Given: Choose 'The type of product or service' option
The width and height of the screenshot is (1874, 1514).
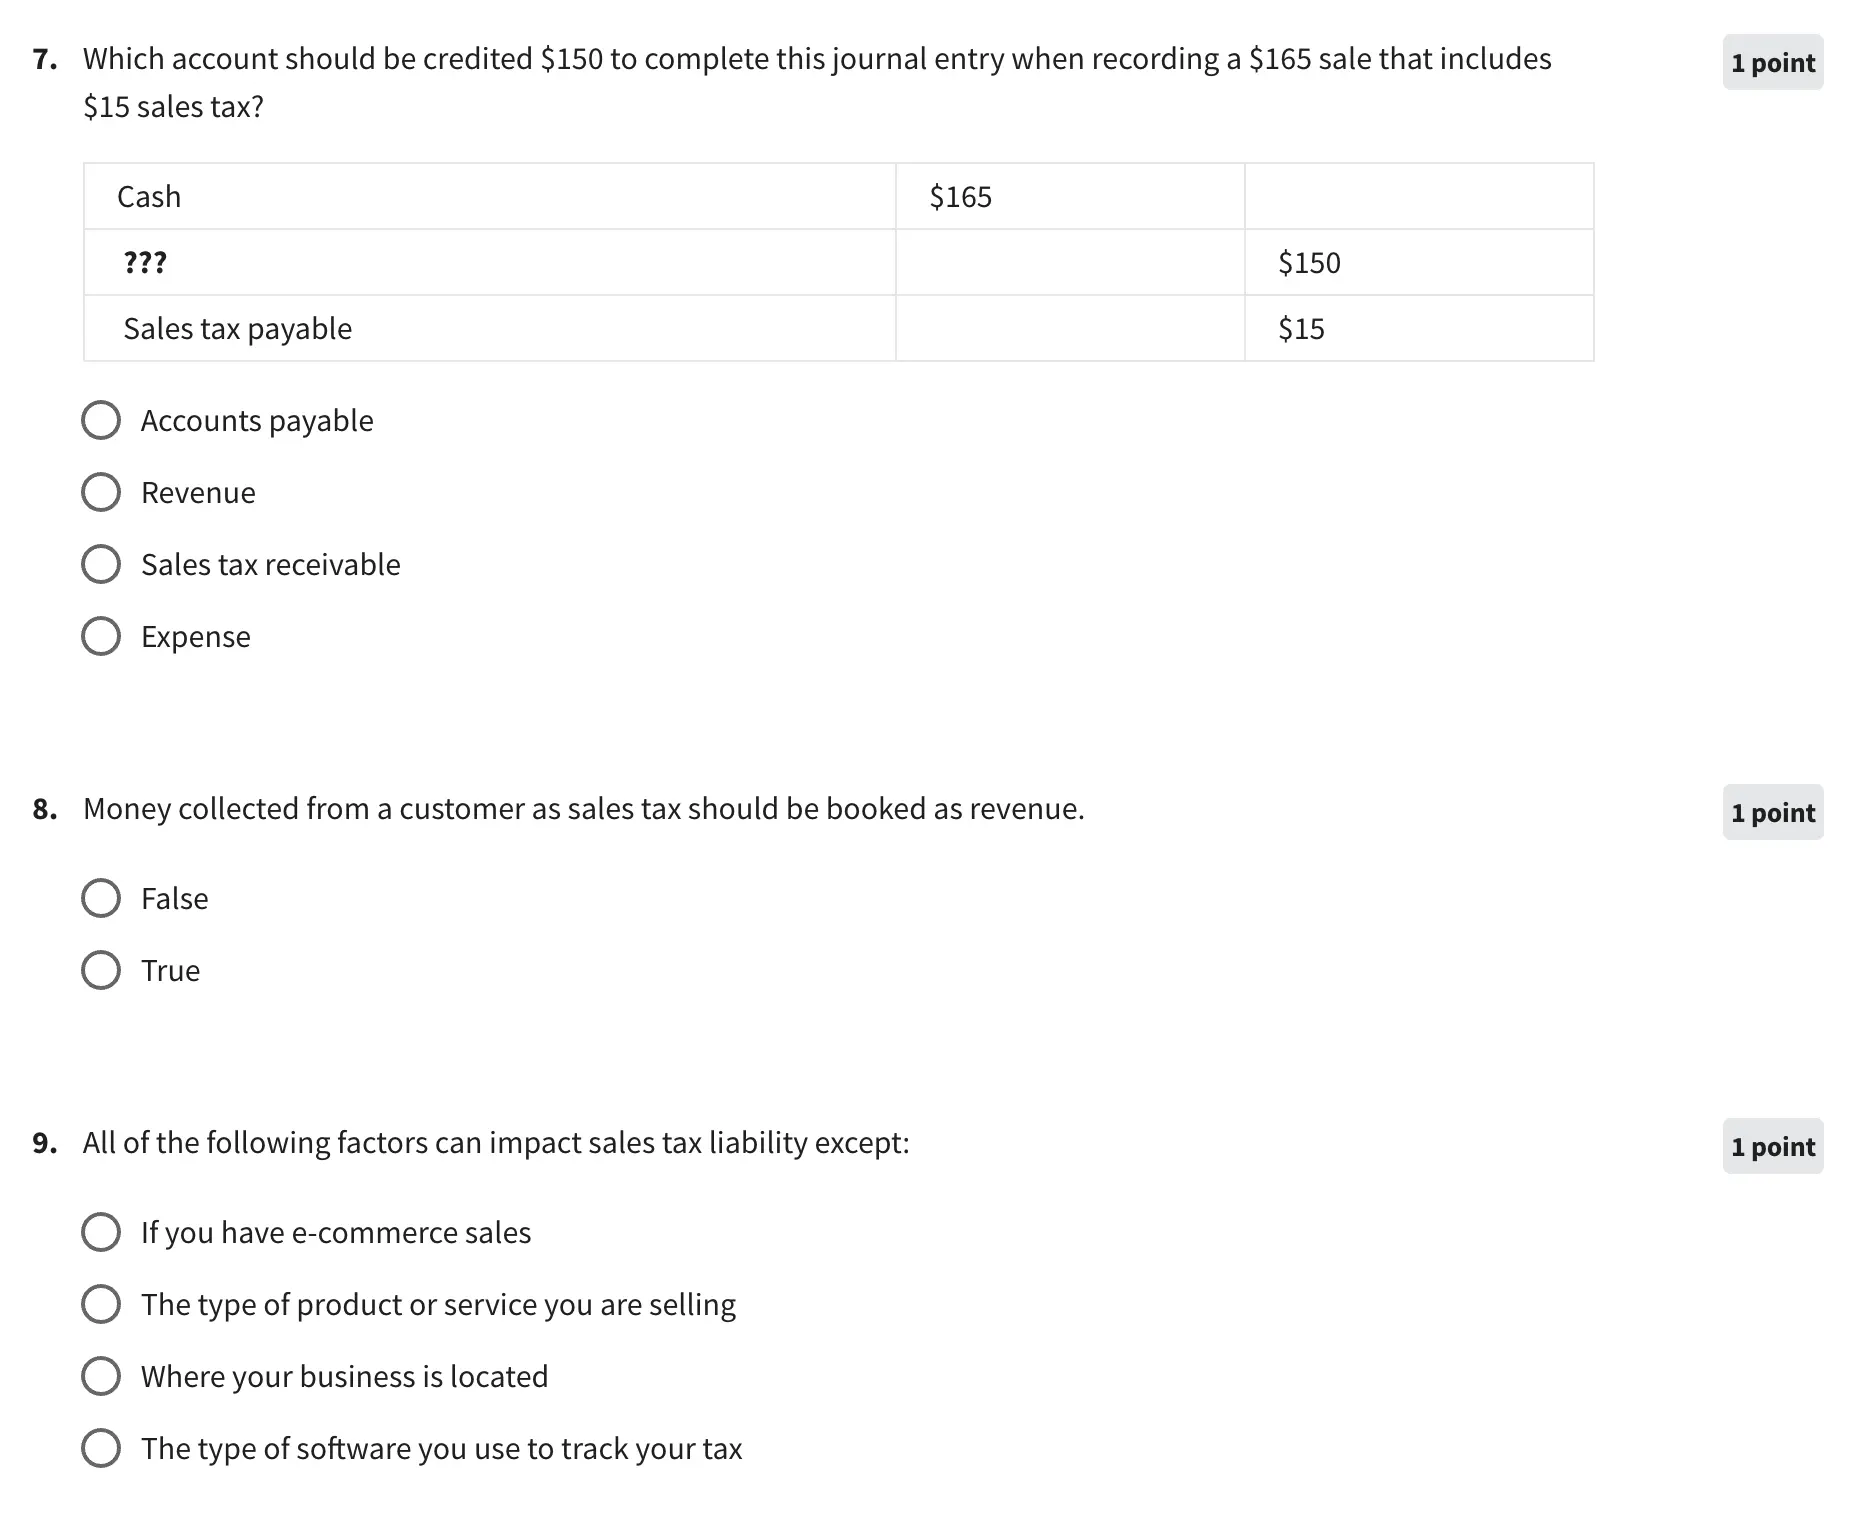Looking at the screenshot, I should coord(101,1305).
